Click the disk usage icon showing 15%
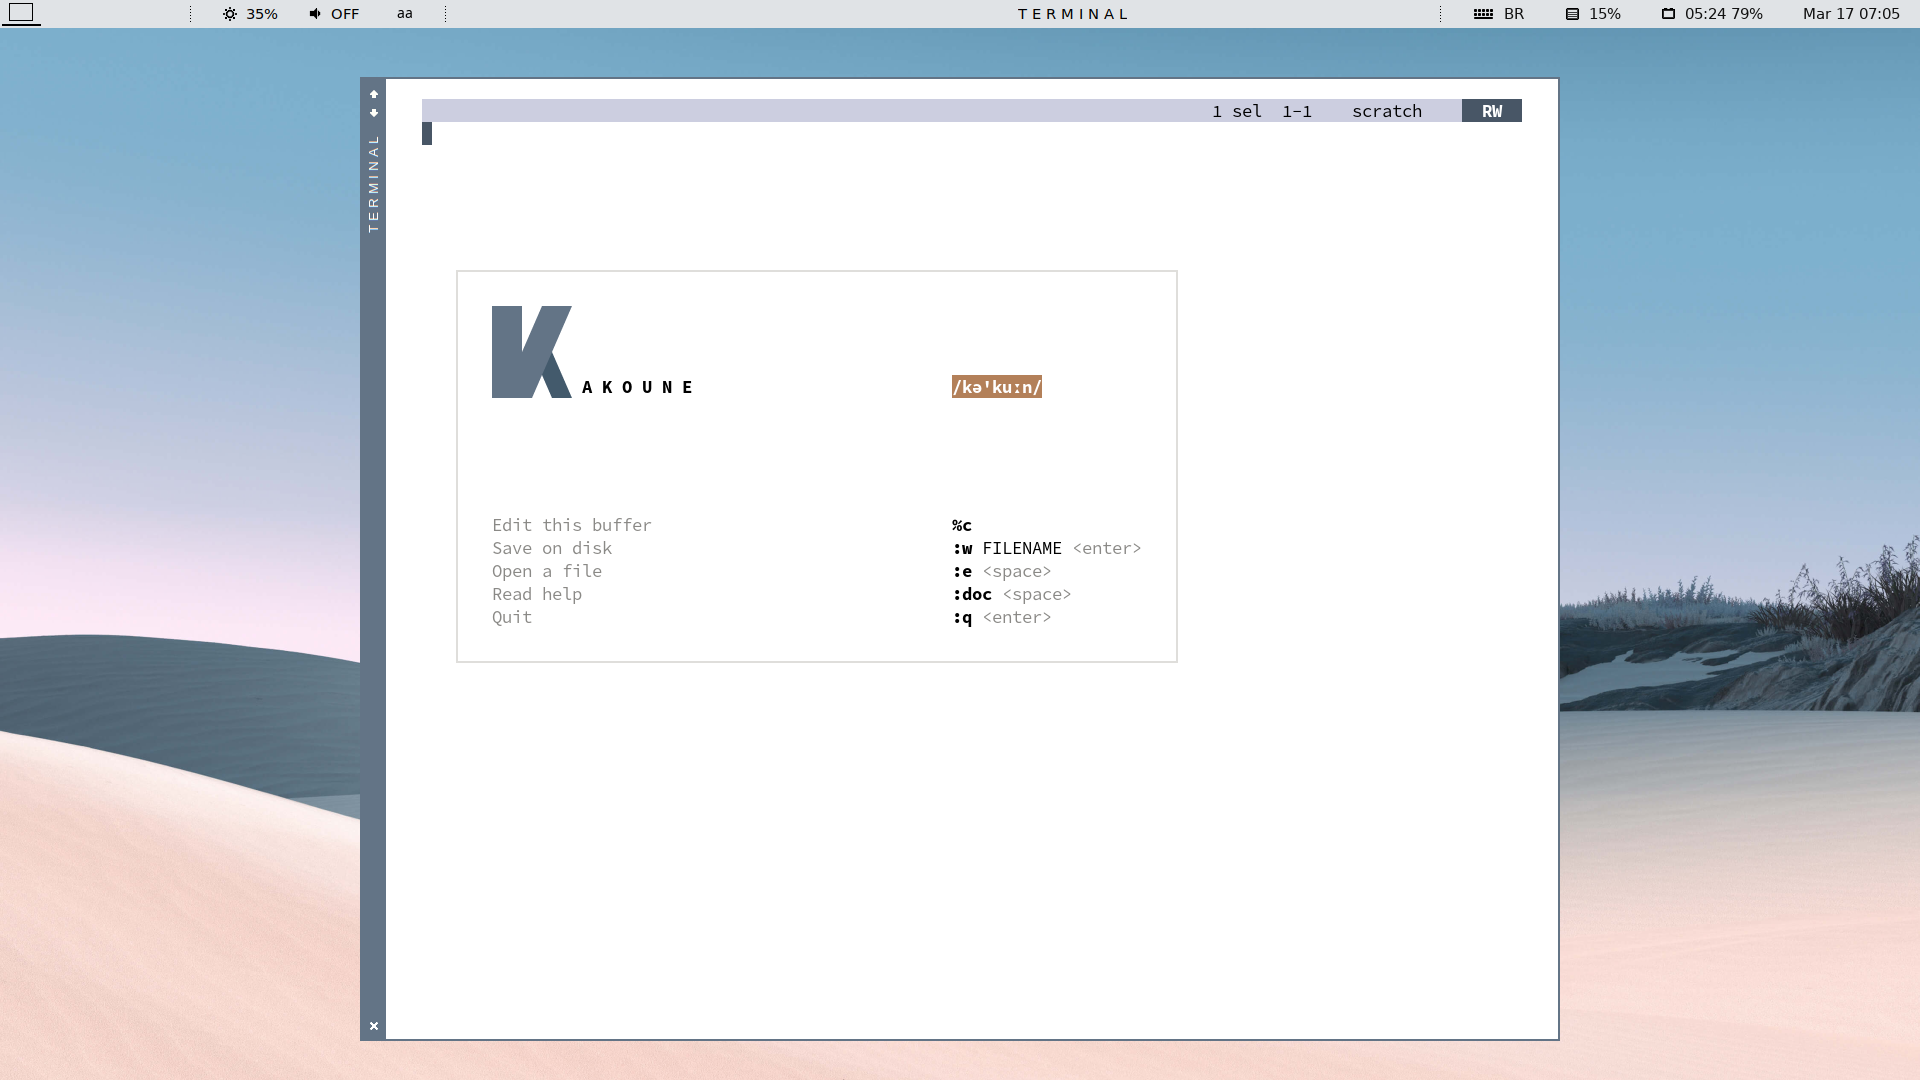The height and width of the screenshot is (1080, 1920). click(1572, 14)
